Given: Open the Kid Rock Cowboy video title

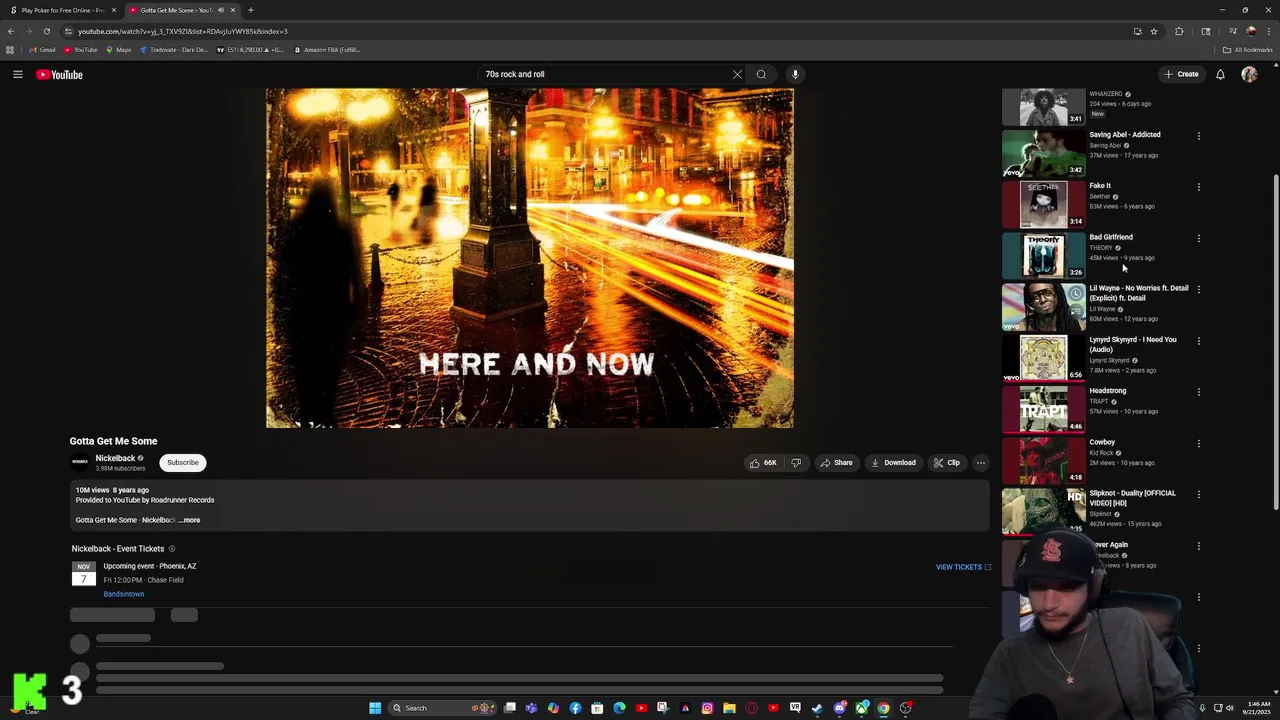Looking at the screenshot, I should [1102, 442].
